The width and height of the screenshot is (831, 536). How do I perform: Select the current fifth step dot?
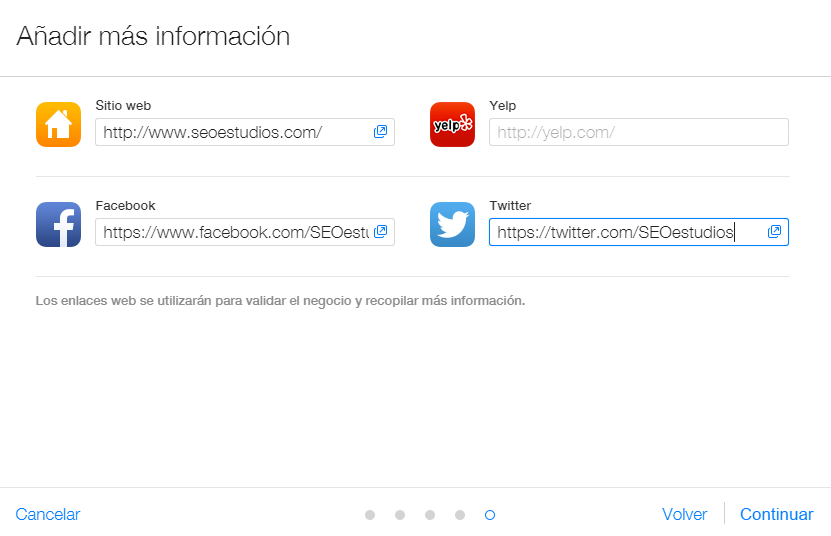490,515
